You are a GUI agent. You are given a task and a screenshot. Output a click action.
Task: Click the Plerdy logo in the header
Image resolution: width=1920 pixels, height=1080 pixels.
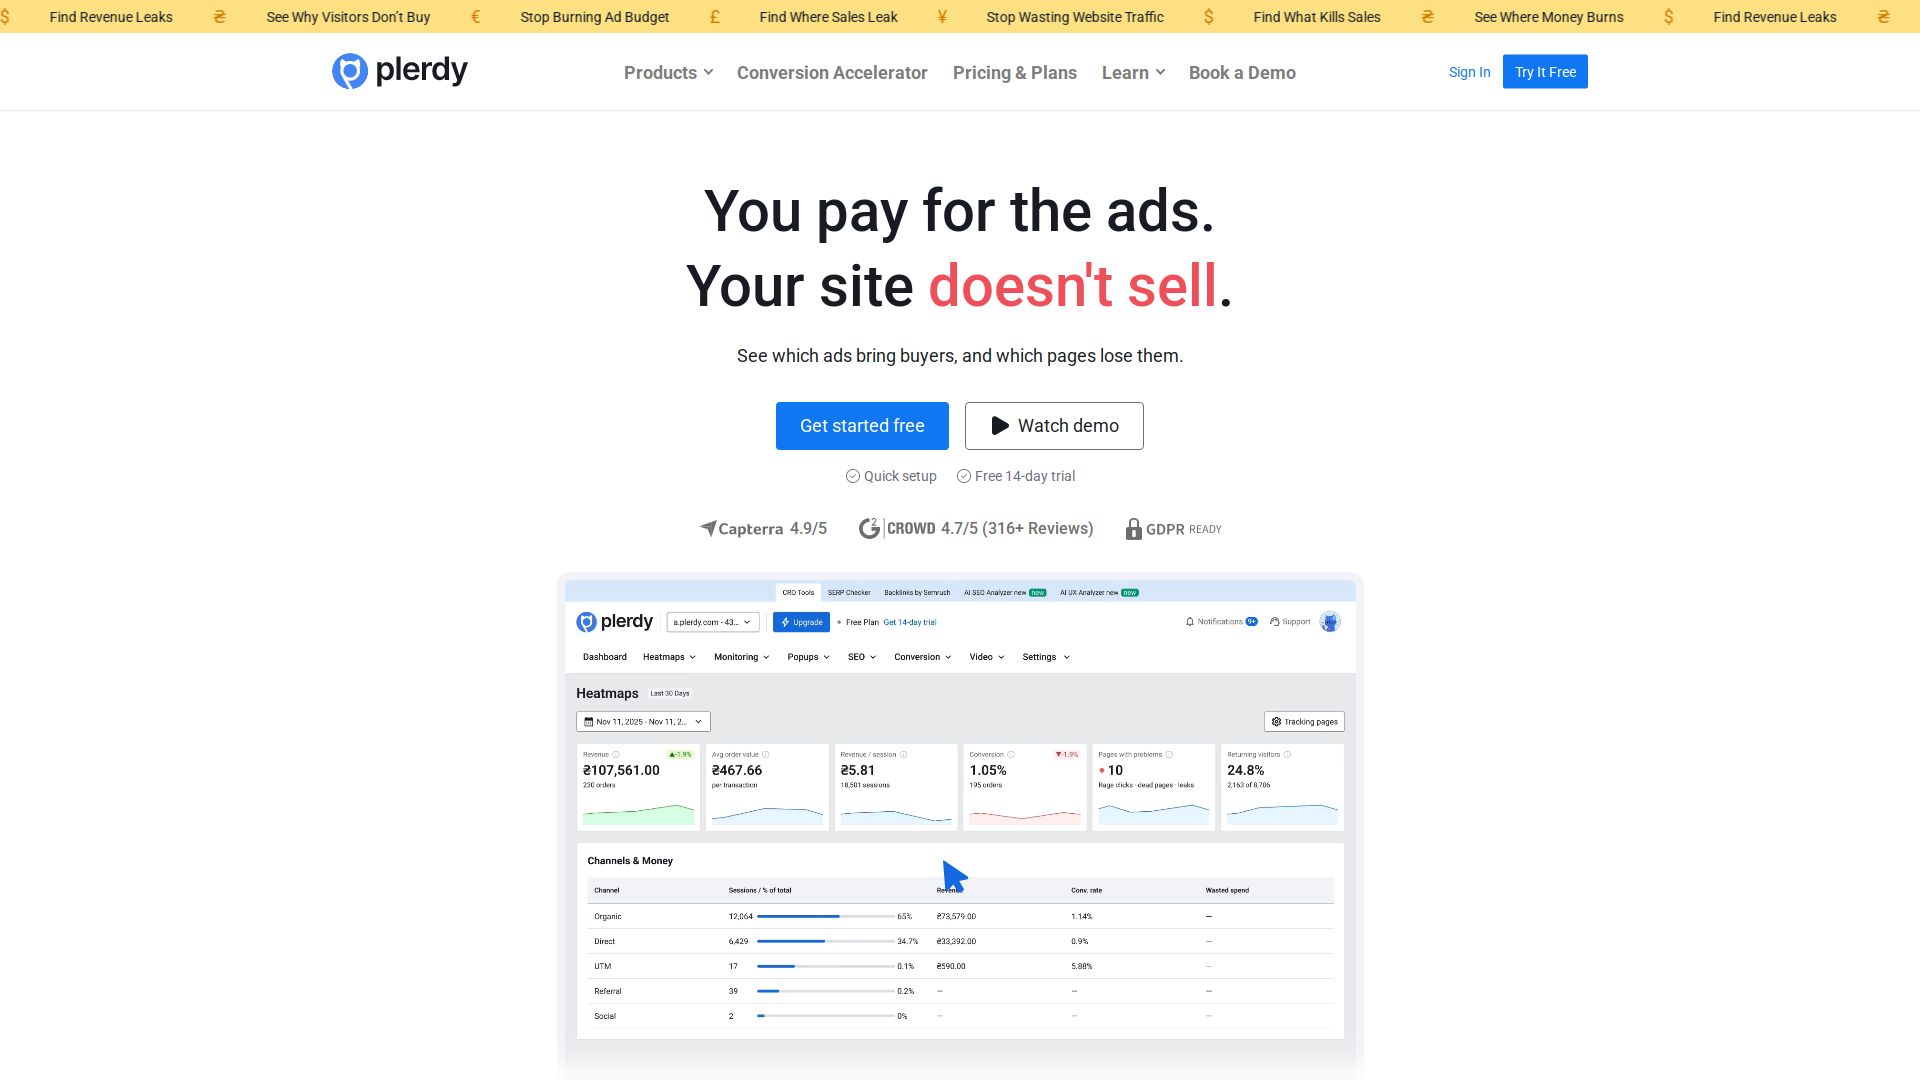400,71
